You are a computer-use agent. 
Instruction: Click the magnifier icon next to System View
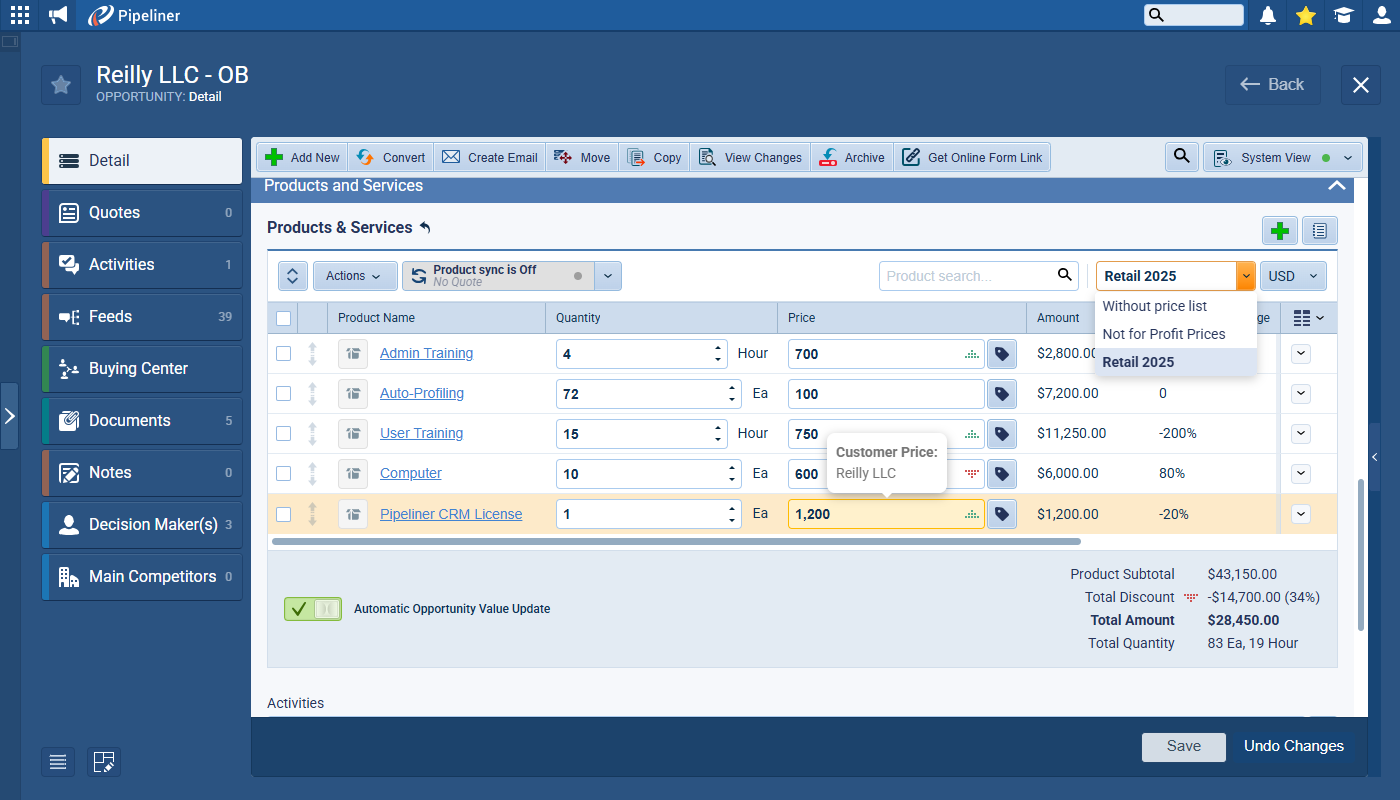[1181, 157]
